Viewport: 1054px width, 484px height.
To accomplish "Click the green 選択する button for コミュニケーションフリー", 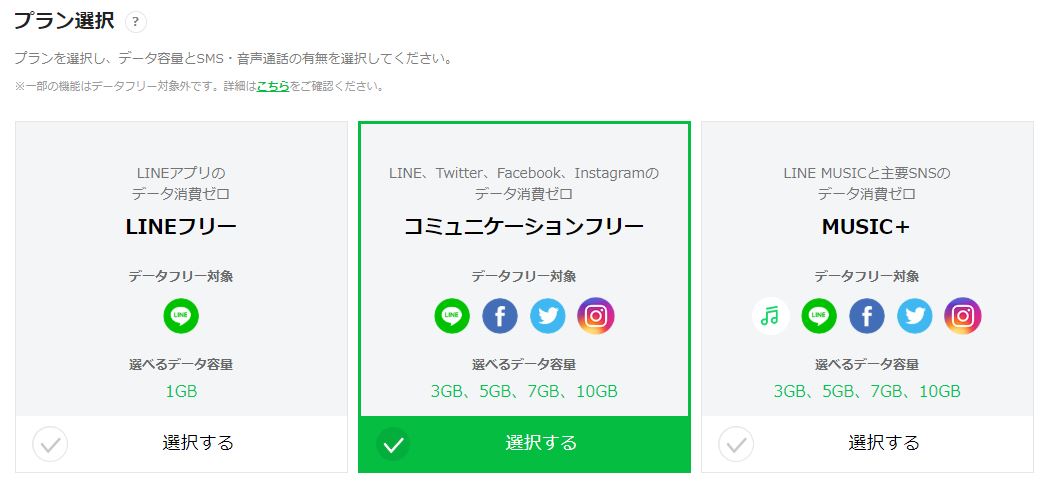I will [524, 444].
